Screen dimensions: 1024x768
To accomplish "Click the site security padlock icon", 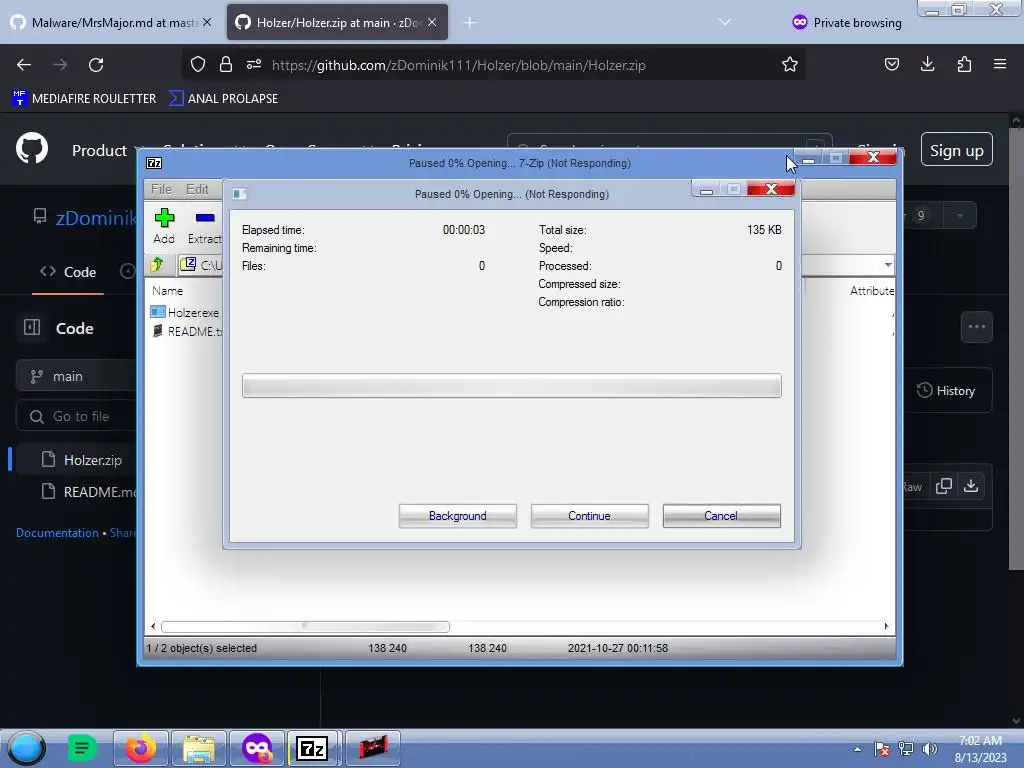I will coord(226,65).
